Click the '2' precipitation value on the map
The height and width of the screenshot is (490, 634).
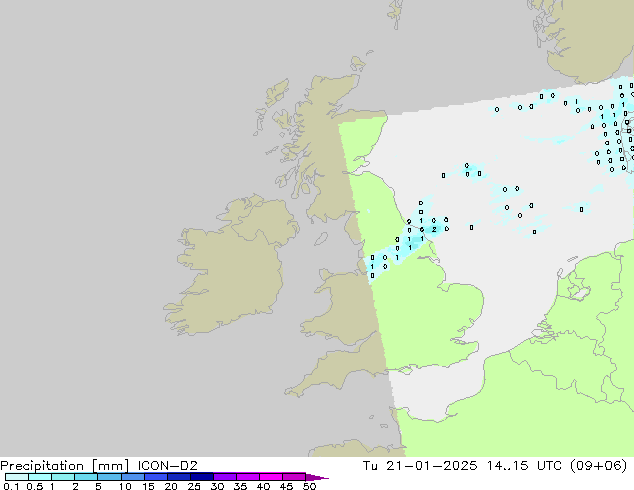434,230
